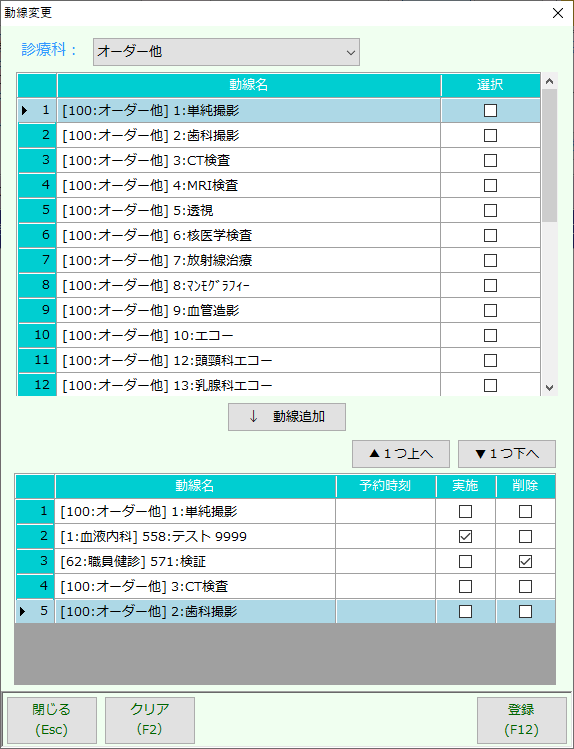
Task: Click the 動線名 column header in the upper table
Action: (249, 85)
